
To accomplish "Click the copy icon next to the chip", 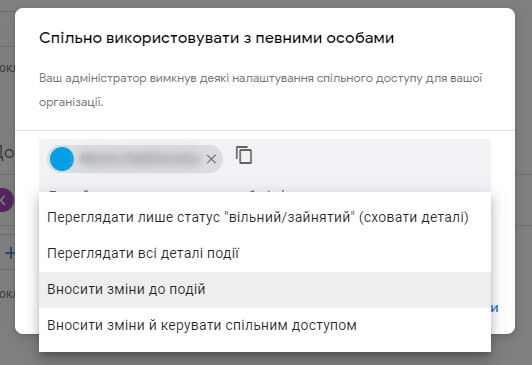I will [x=244, y=155].
